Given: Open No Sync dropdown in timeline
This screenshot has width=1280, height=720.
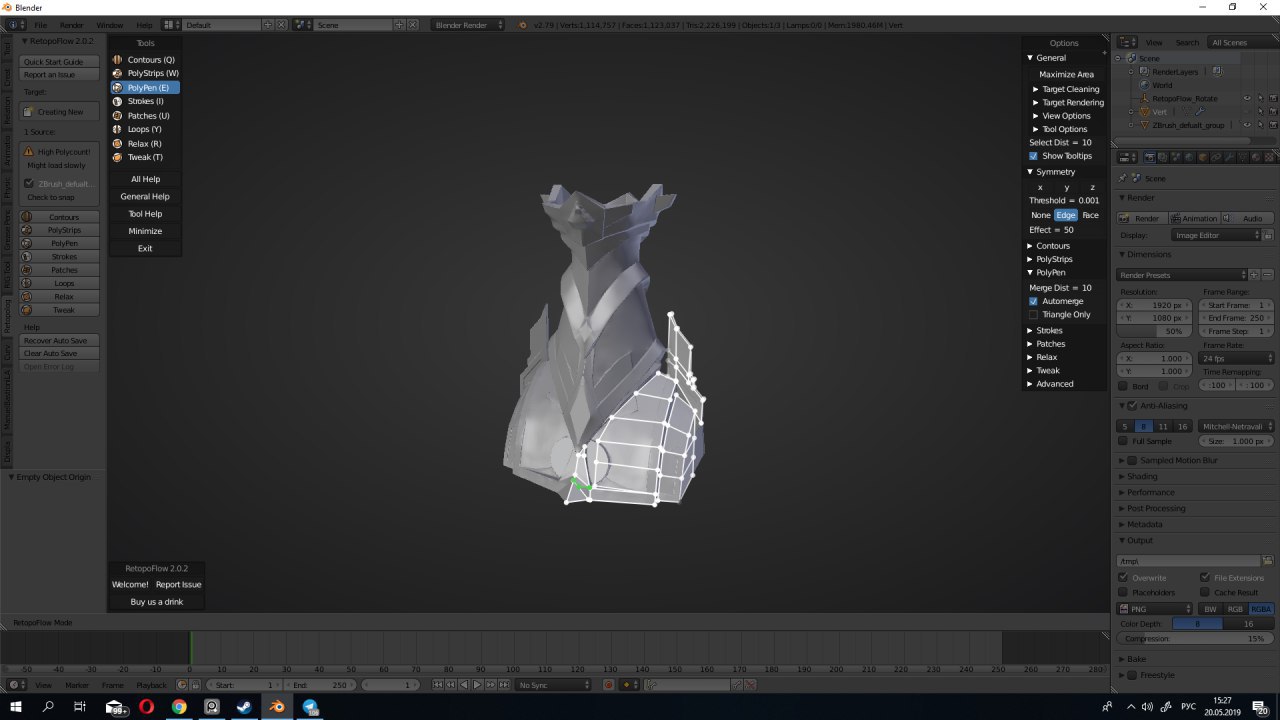Looking at the screenshot, I should [554, 685].
